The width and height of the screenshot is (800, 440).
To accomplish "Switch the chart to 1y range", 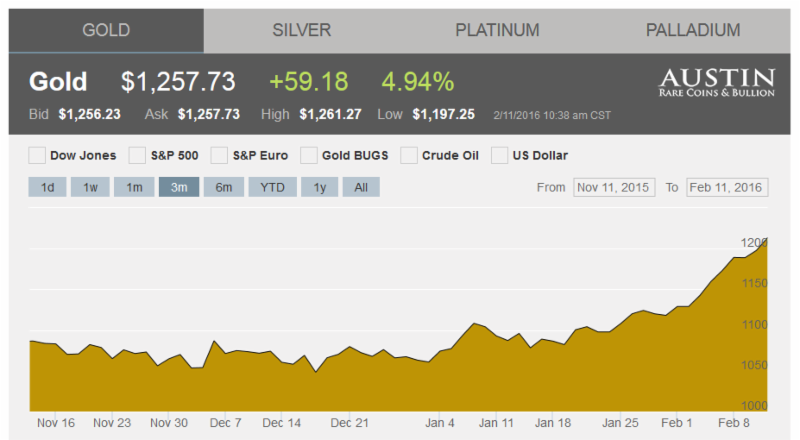I will tap(319, 187).
